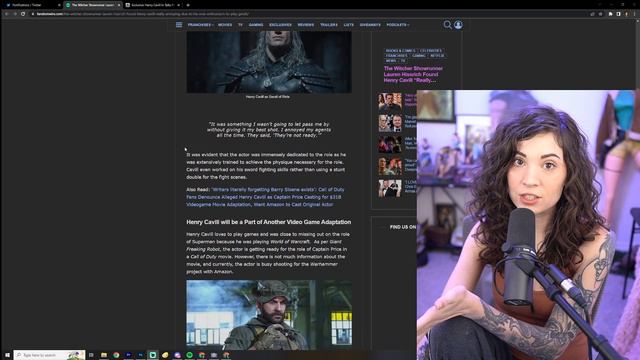
Task: Open the Also Read Call of Duty link
Action: [x=265, y=197]
